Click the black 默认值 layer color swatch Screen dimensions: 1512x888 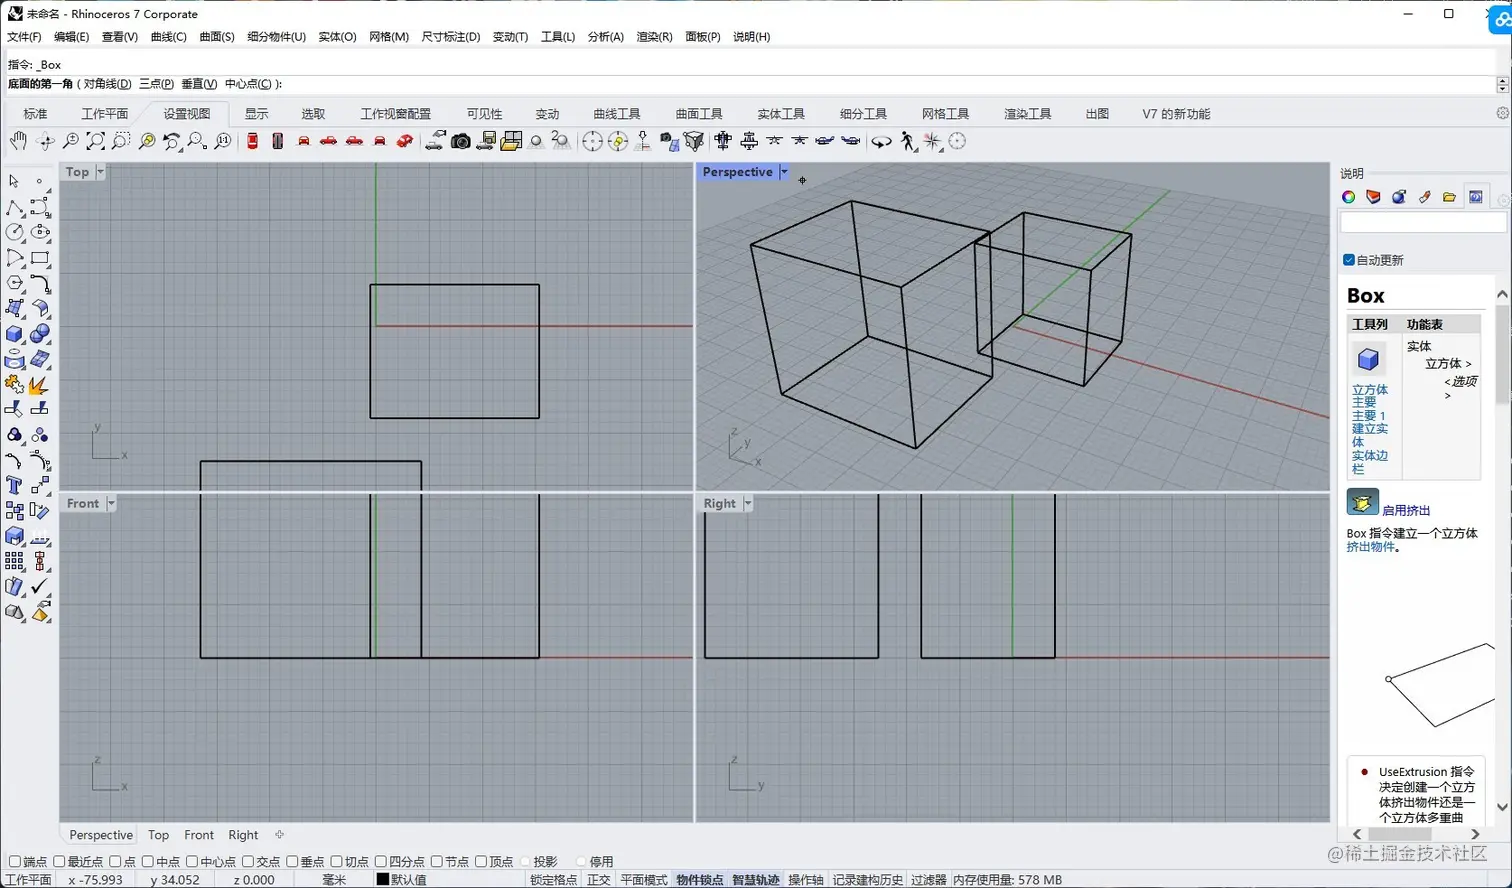coord(382,880)
